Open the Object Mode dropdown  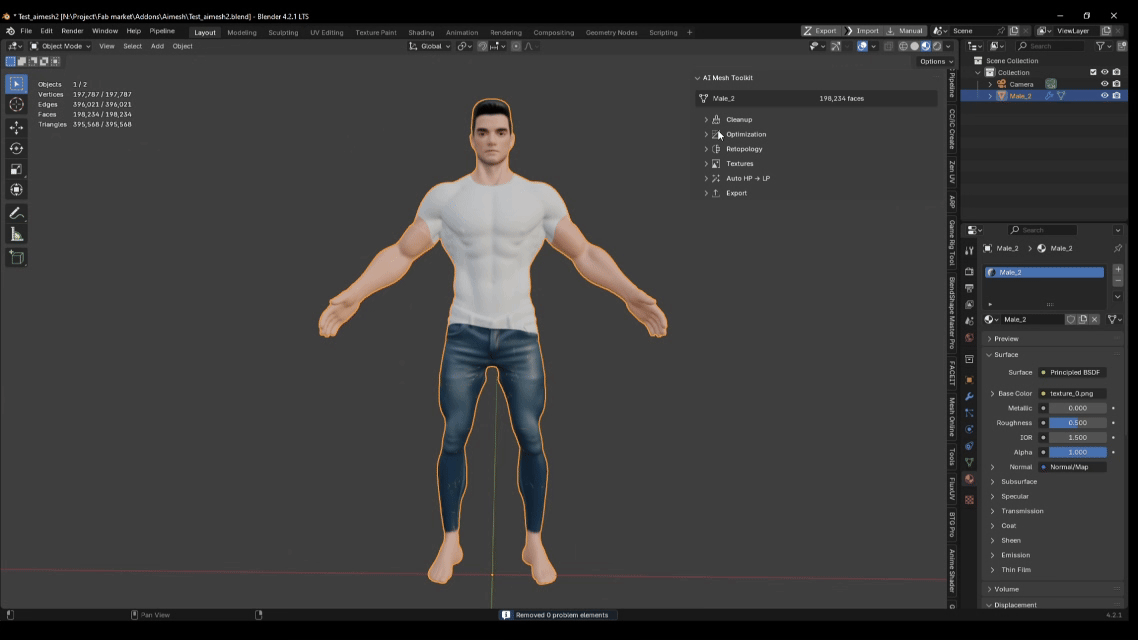tap(60, 46)
